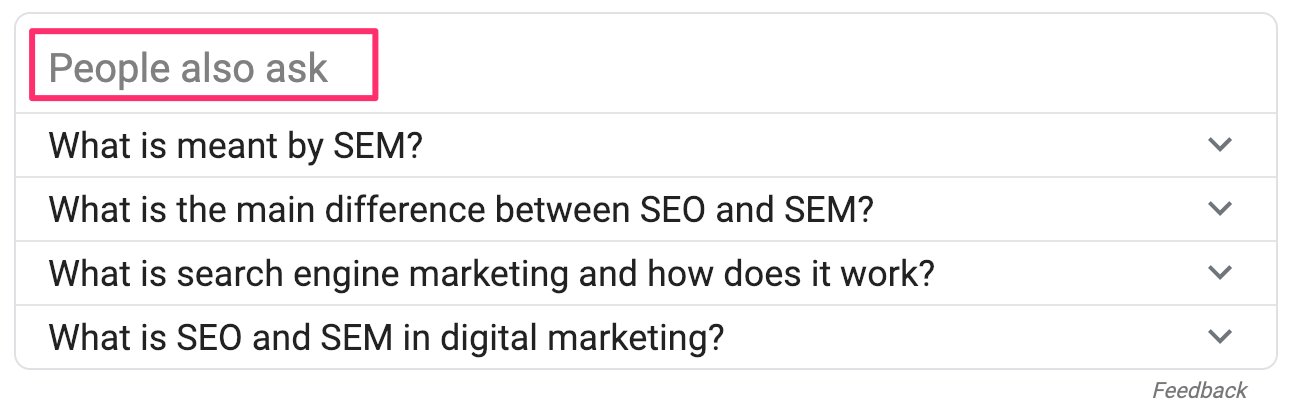Click the 'People also ask' heading
Screen dimensions: 1294x412
[x=188, y=68]
